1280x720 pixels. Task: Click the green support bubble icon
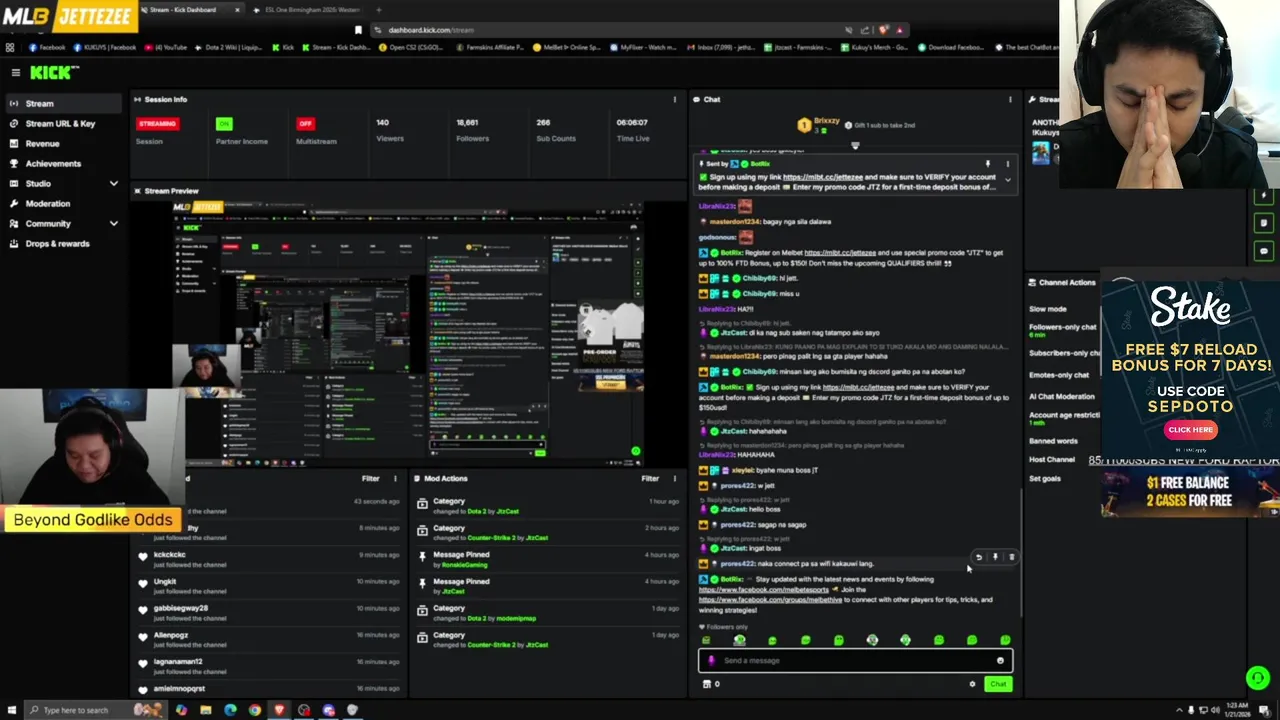(1258, 678)
